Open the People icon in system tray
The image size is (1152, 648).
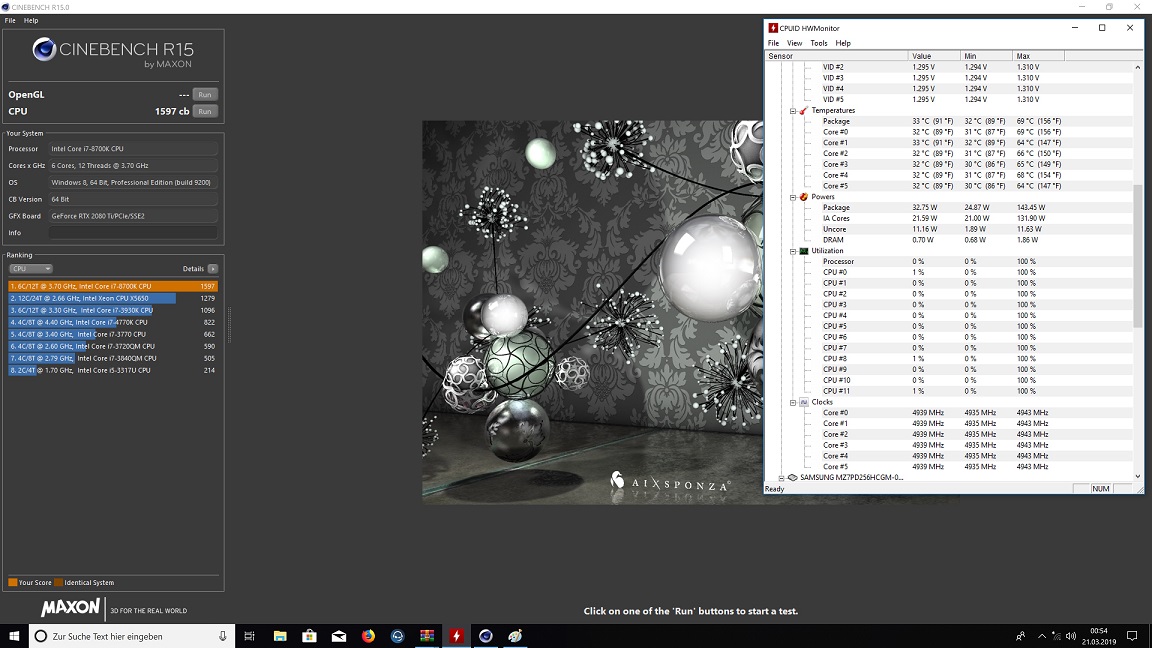pyautogui.click(x=1020, y=636)
